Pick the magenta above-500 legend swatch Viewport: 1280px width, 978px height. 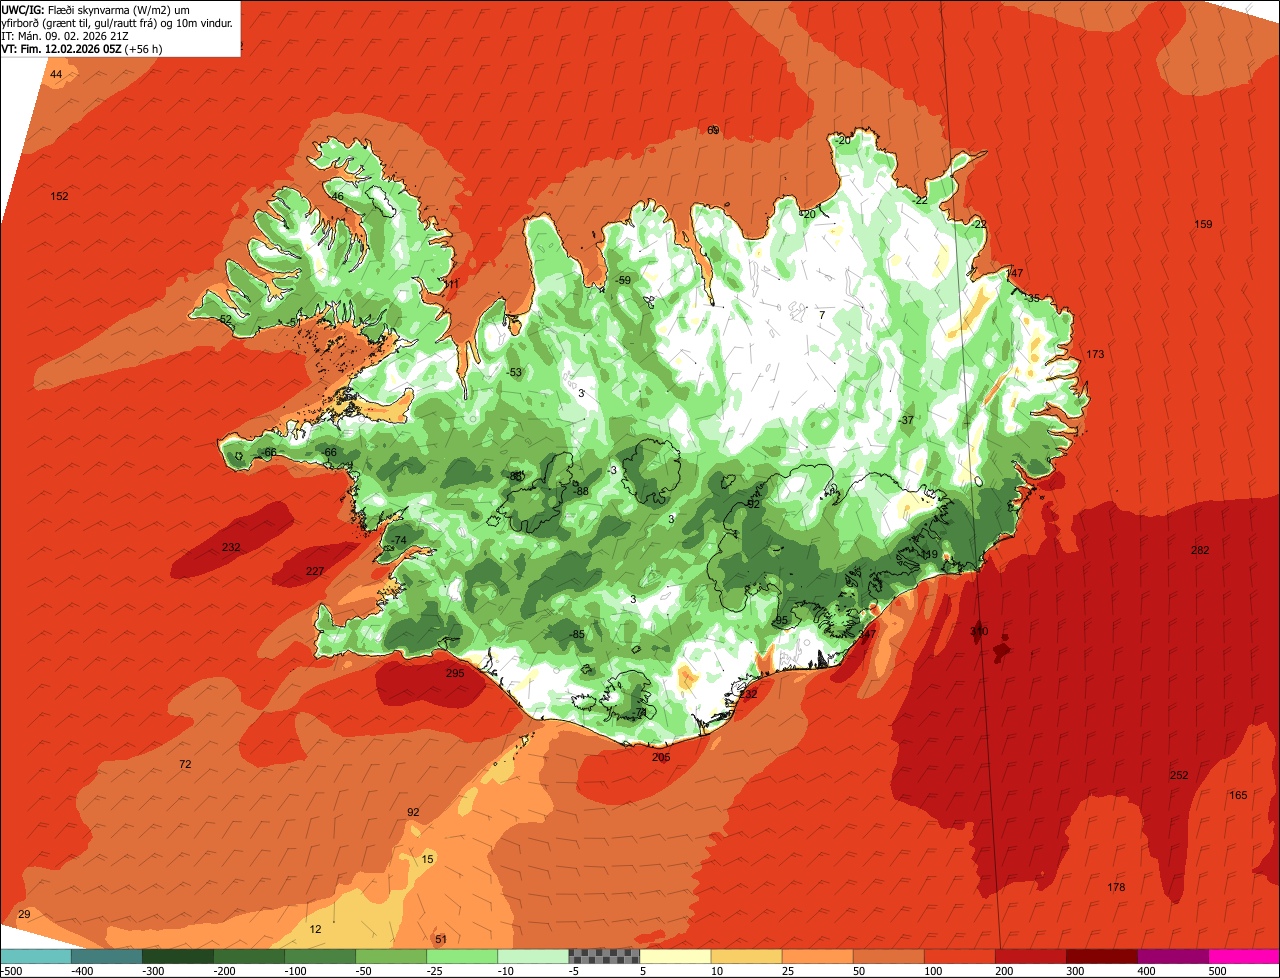point(1244,957)
